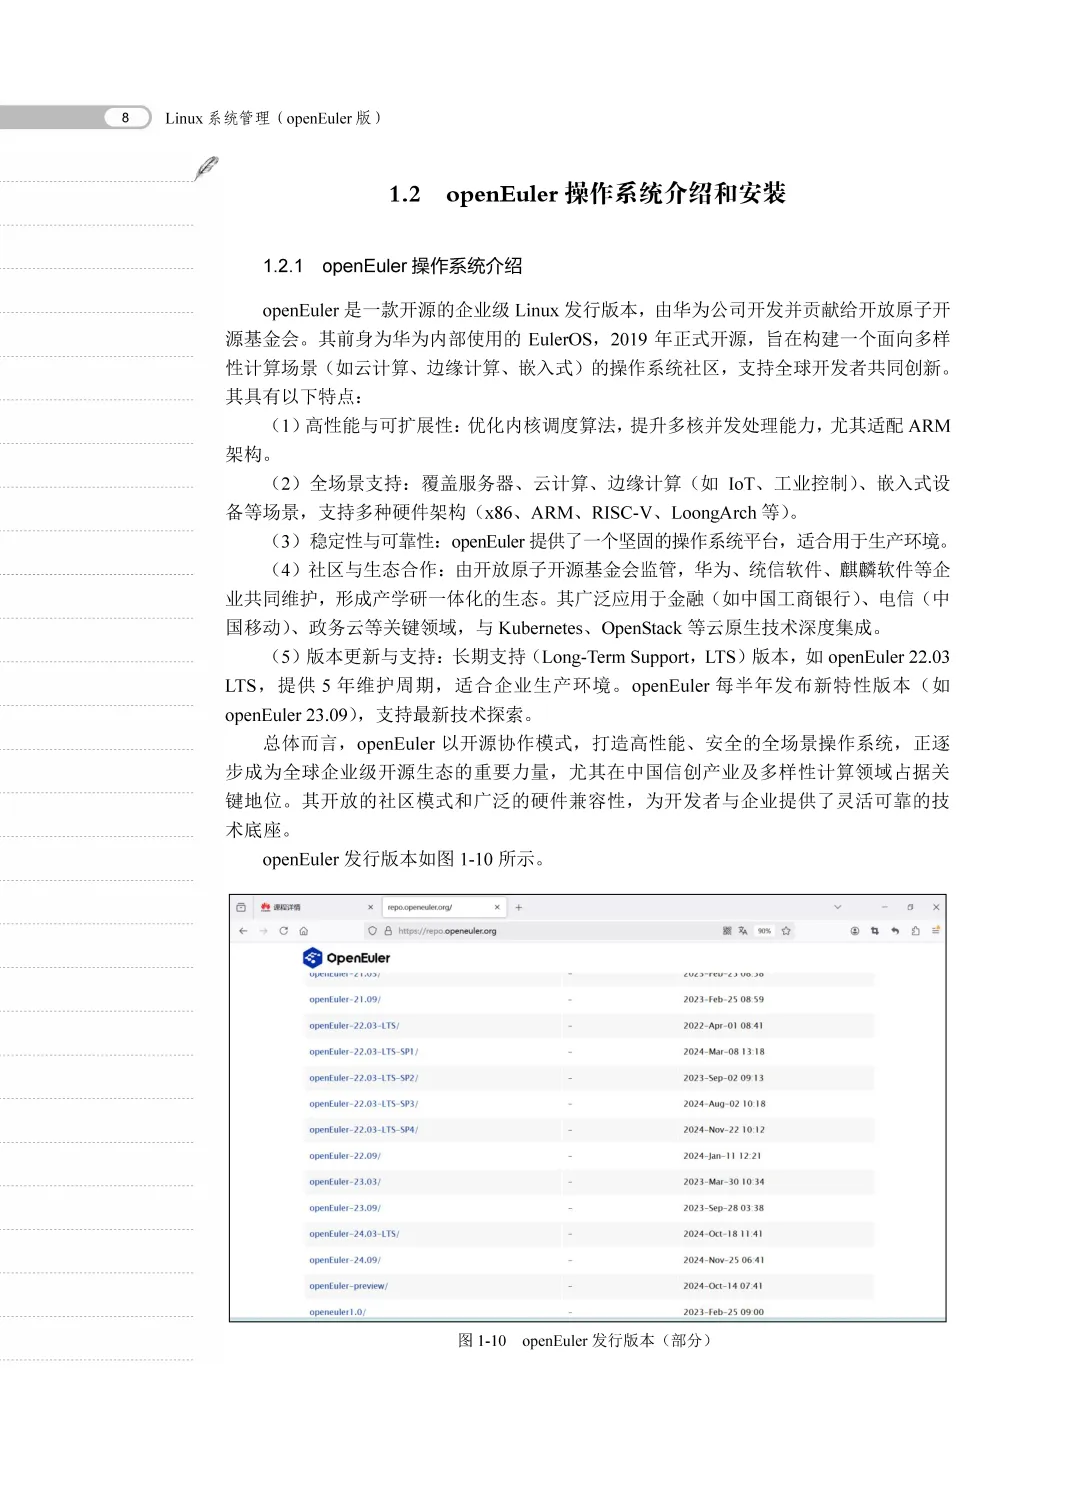Click the screenshot crop tool icon

875,931
